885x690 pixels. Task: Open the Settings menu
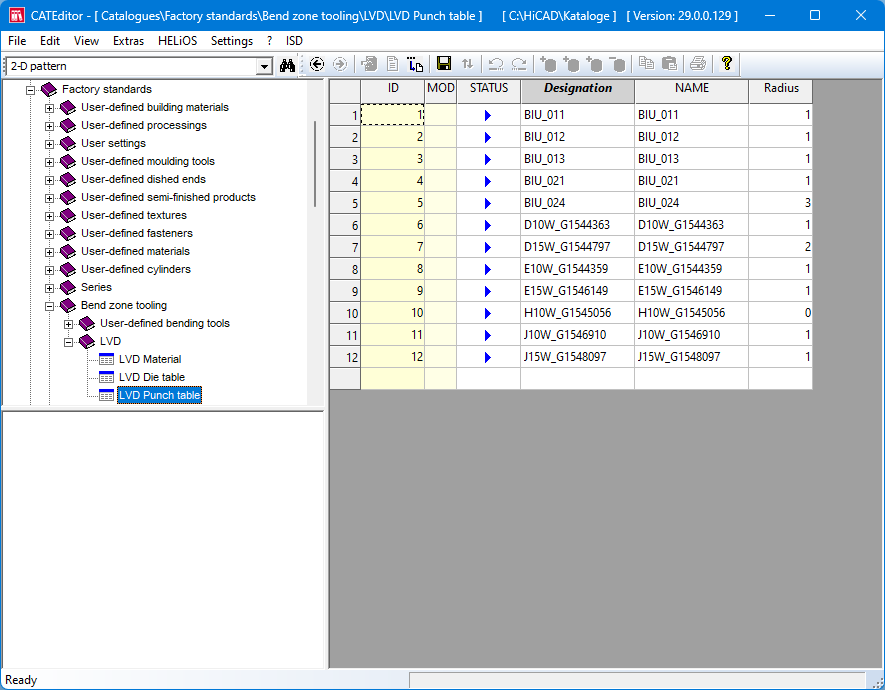(231, 41)
